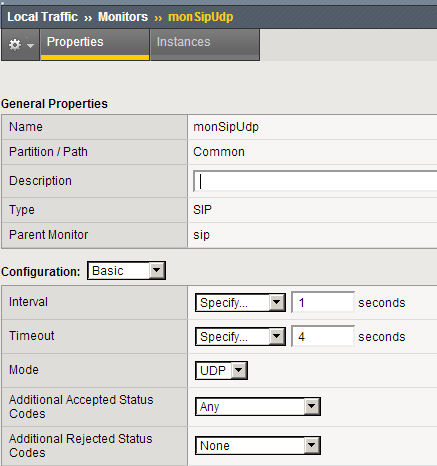This screenshot has width=437, height=466.
Task: Click the Timeout seconds value field
Action: click(323, 336)
